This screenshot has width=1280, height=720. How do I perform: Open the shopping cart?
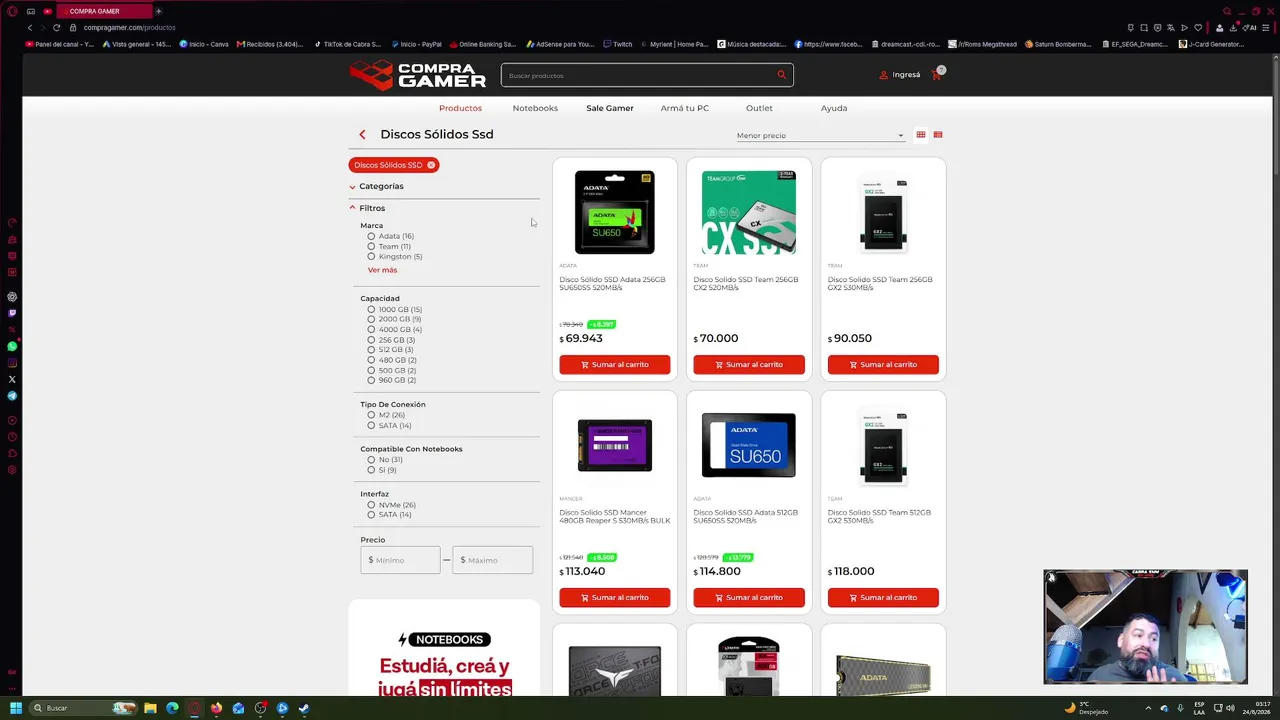tap(937, 74)
